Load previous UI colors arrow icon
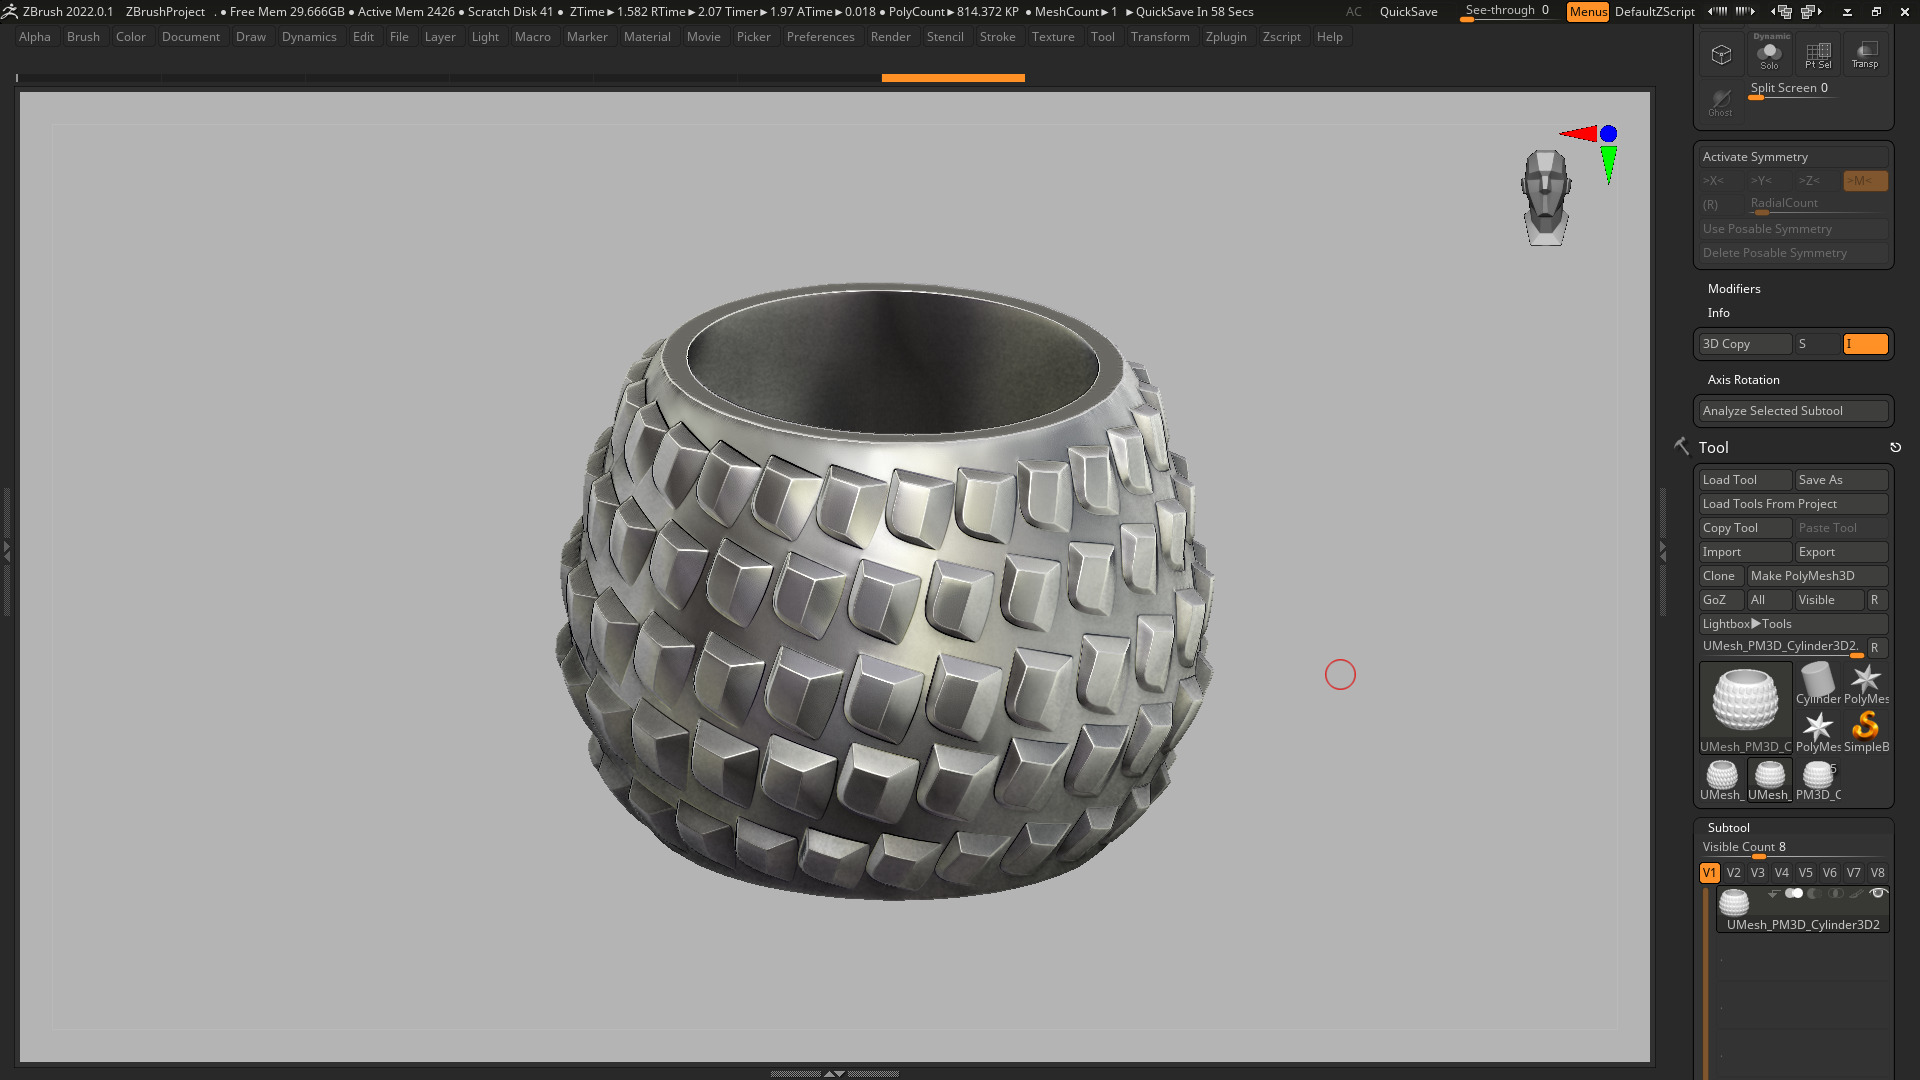The height and width of the screenshot is (1080, 1920). pyautogui.click(x=1718, y=12)
